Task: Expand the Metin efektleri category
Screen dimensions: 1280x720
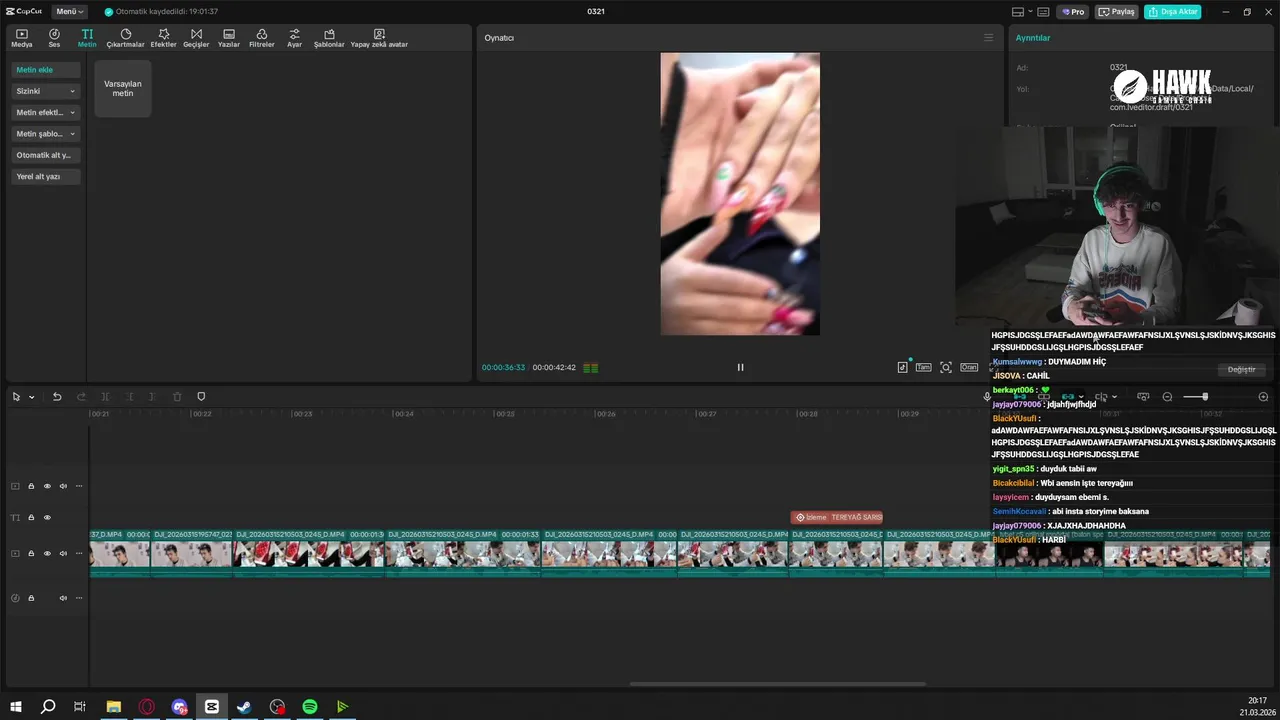Action: click(45, 112)
